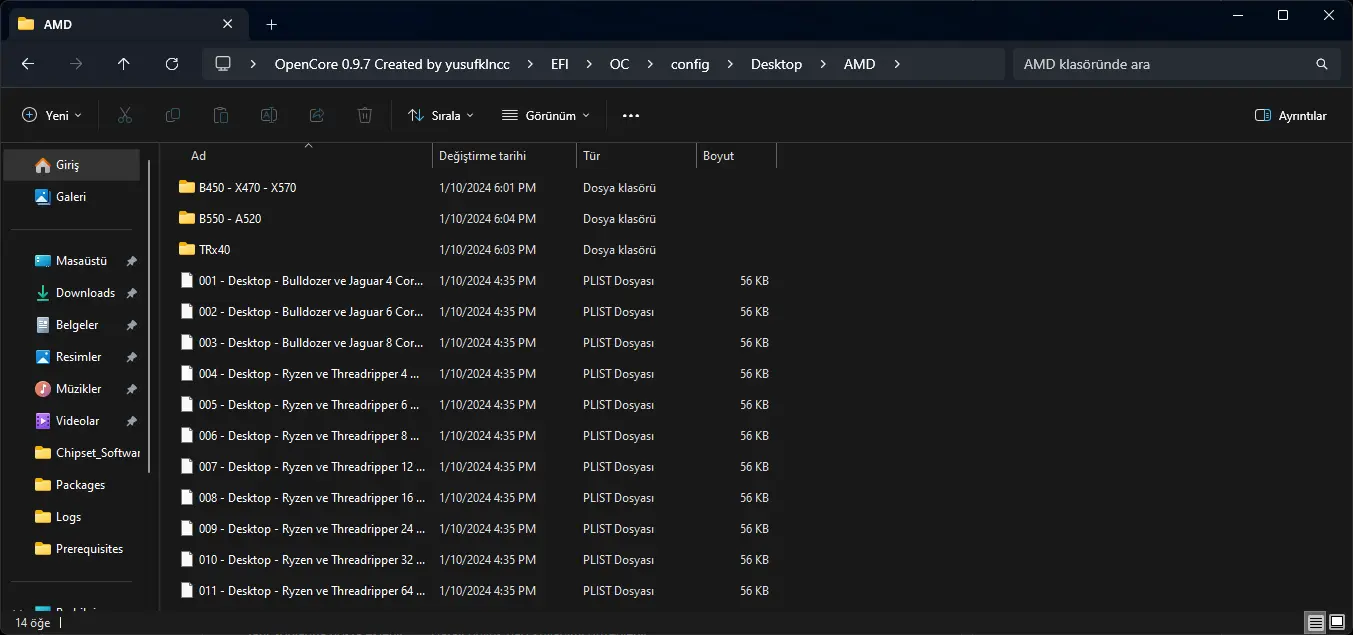
Task: Unpin Masaüstü using its pin icon
Action: (131, 261)
